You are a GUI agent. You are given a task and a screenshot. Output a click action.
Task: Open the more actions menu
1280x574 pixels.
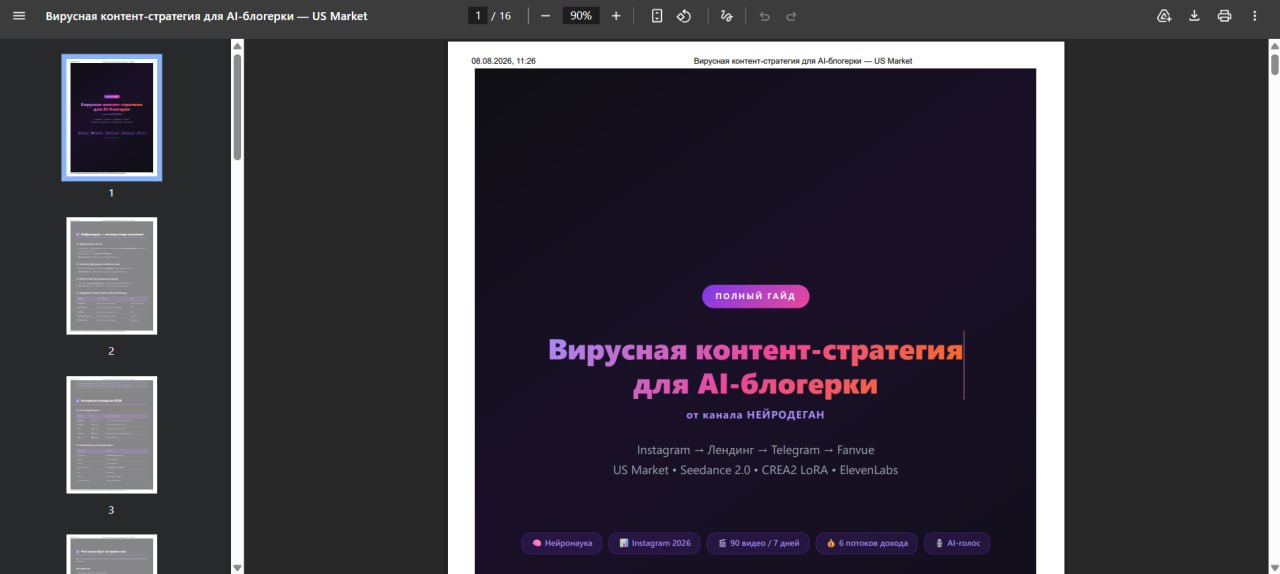pyautogui.click(x=1255, y=16)
